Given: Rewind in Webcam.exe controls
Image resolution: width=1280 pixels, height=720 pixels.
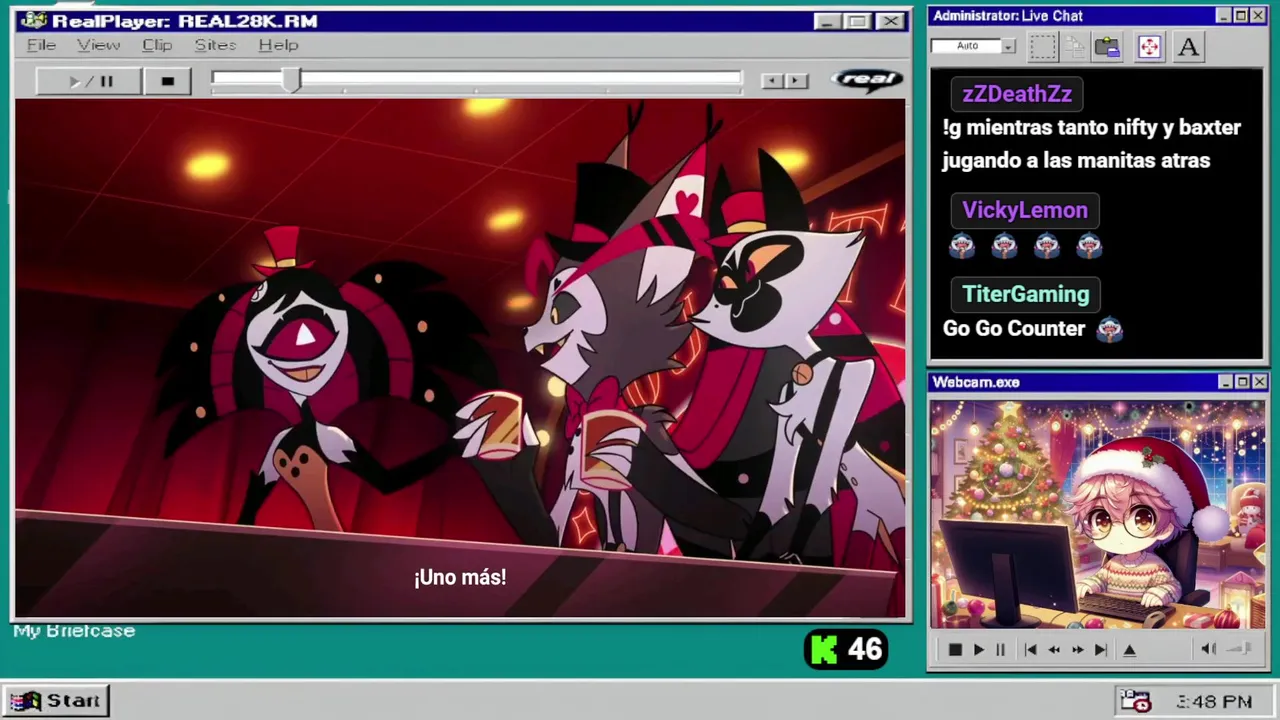Looking at the screenshot, I should (x=1053, y=650).
